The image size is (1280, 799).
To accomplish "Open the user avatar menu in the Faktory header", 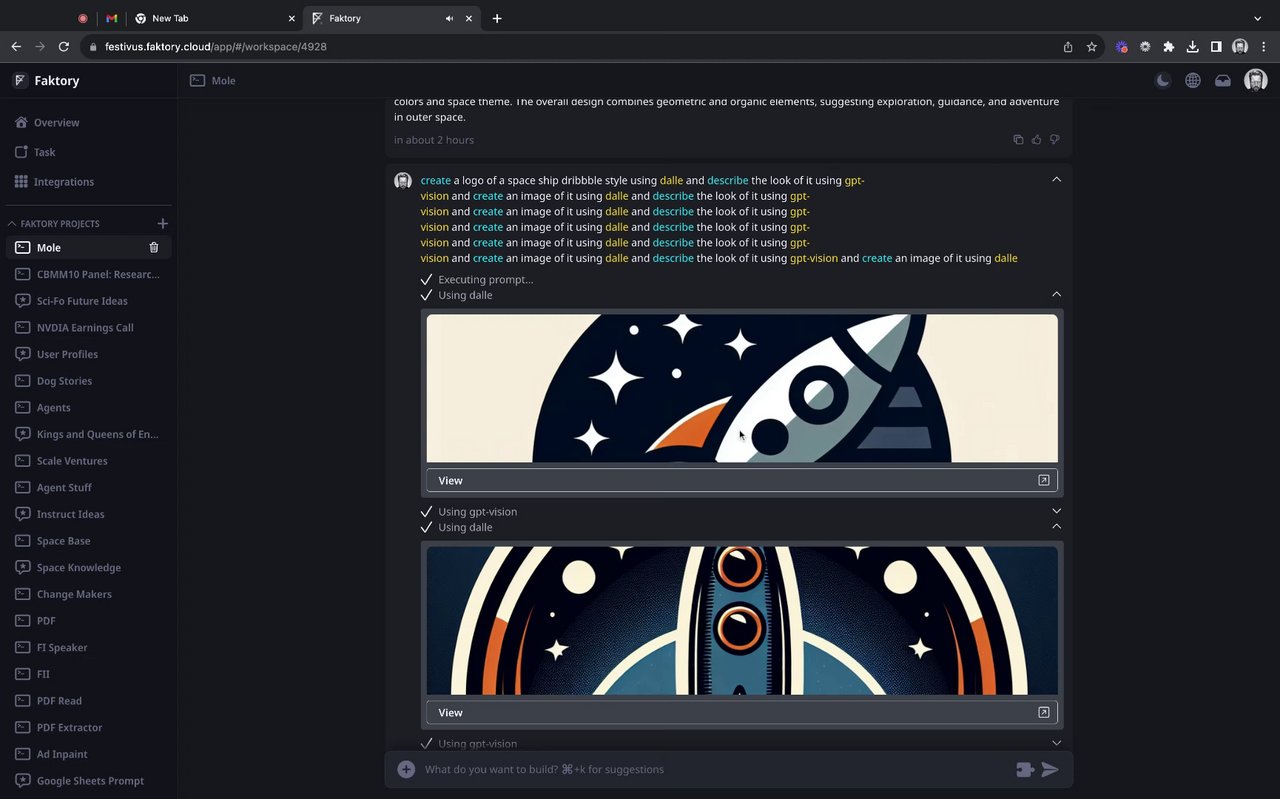I will [x=1255, y=81].
